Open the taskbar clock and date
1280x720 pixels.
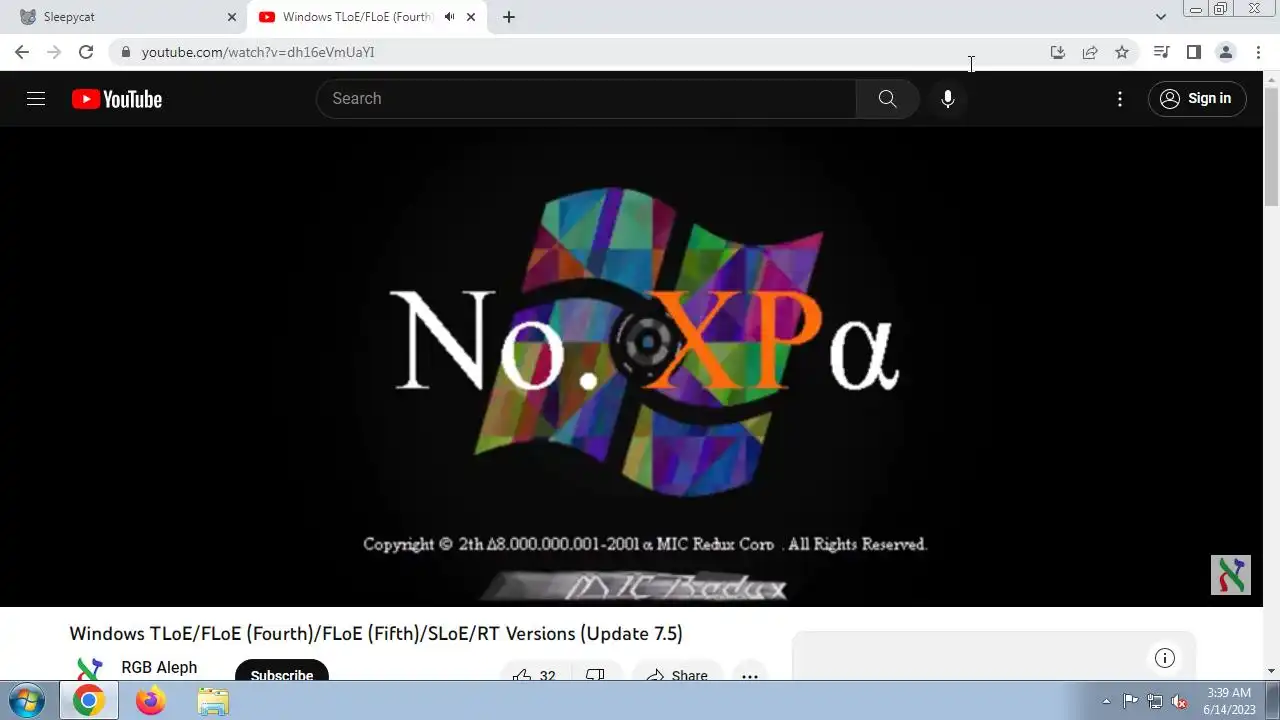tap(1229, 701)
